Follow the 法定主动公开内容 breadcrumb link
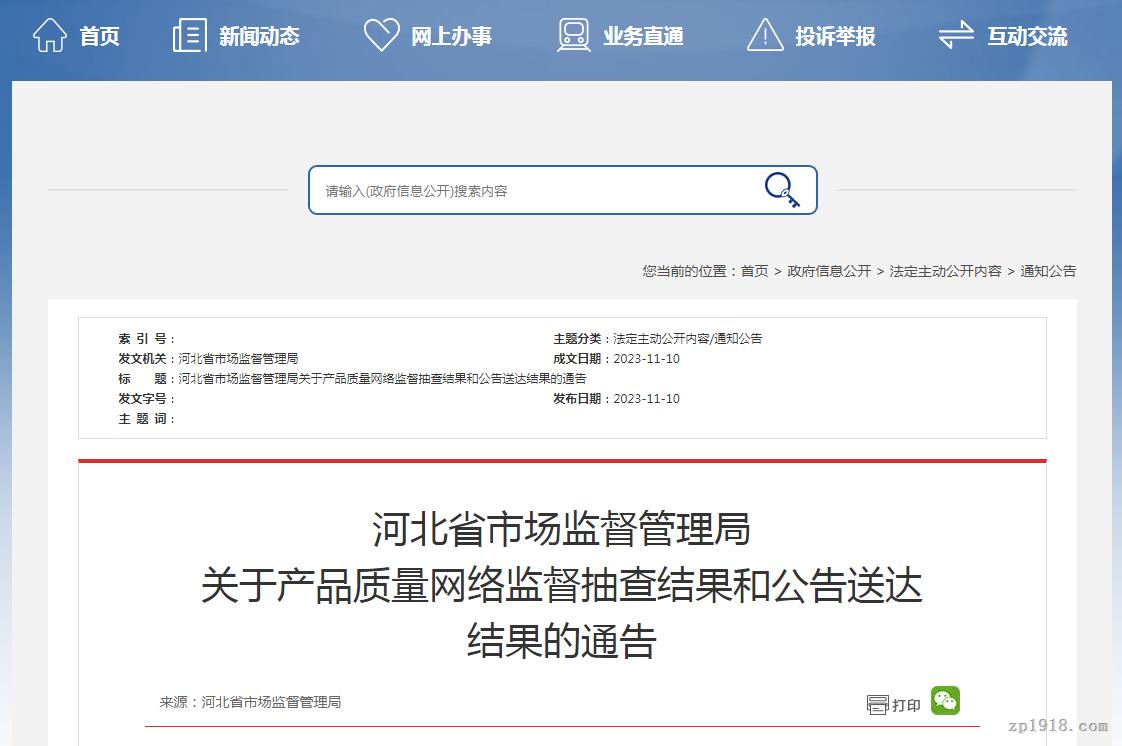 [945, 271]
